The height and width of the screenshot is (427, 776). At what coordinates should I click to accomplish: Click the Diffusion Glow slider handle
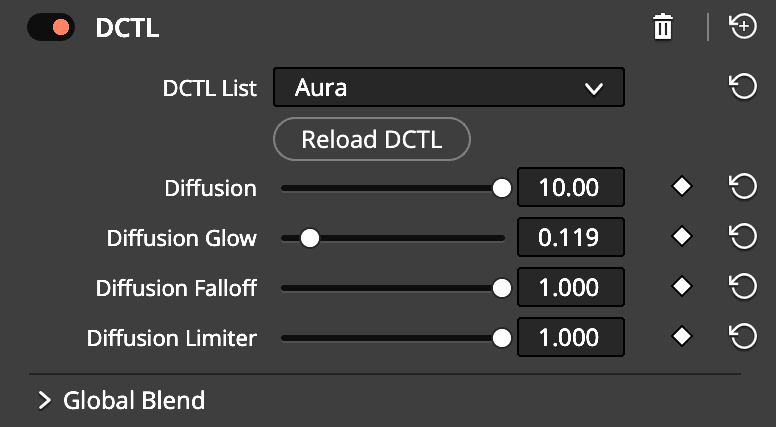click(x=310, y=238)
